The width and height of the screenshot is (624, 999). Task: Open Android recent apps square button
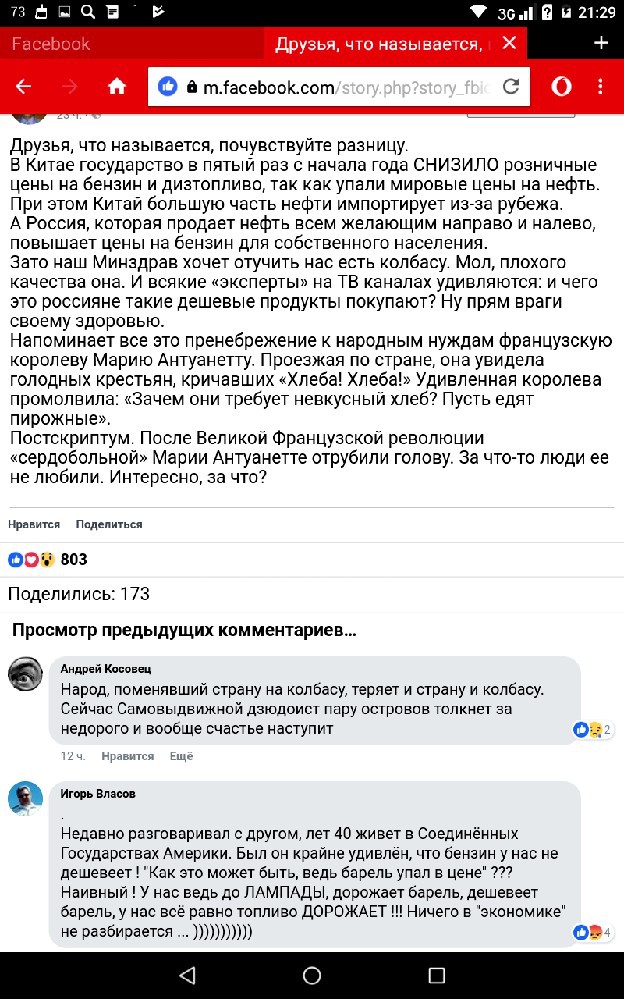tap(436, 974)
